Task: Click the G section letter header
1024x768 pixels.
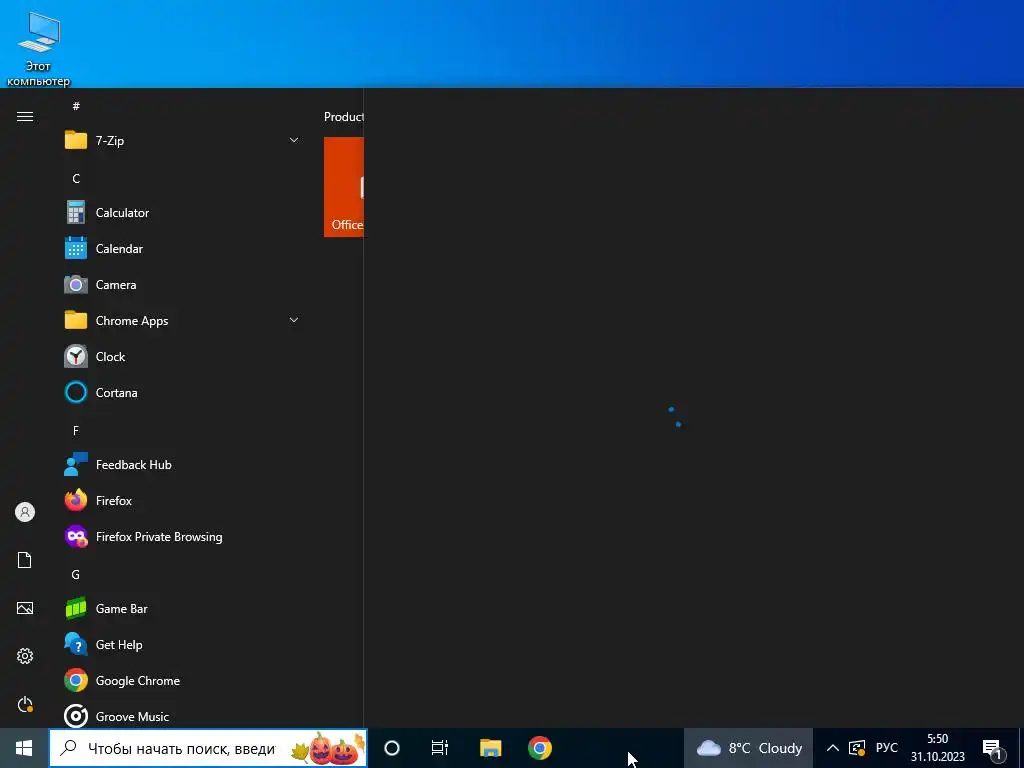Action: pos(76,575)
